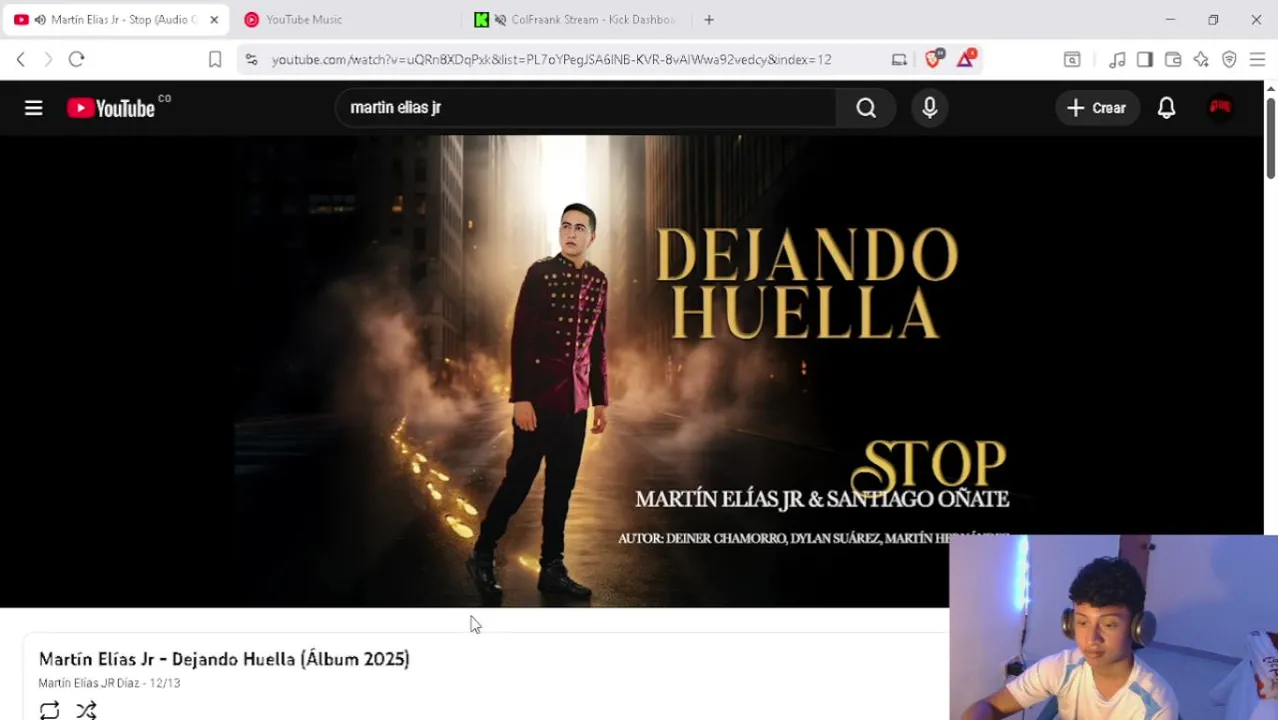Mute the audio icon on first tab
Viewport: 1278px width, 720px height.
[40, 20]
